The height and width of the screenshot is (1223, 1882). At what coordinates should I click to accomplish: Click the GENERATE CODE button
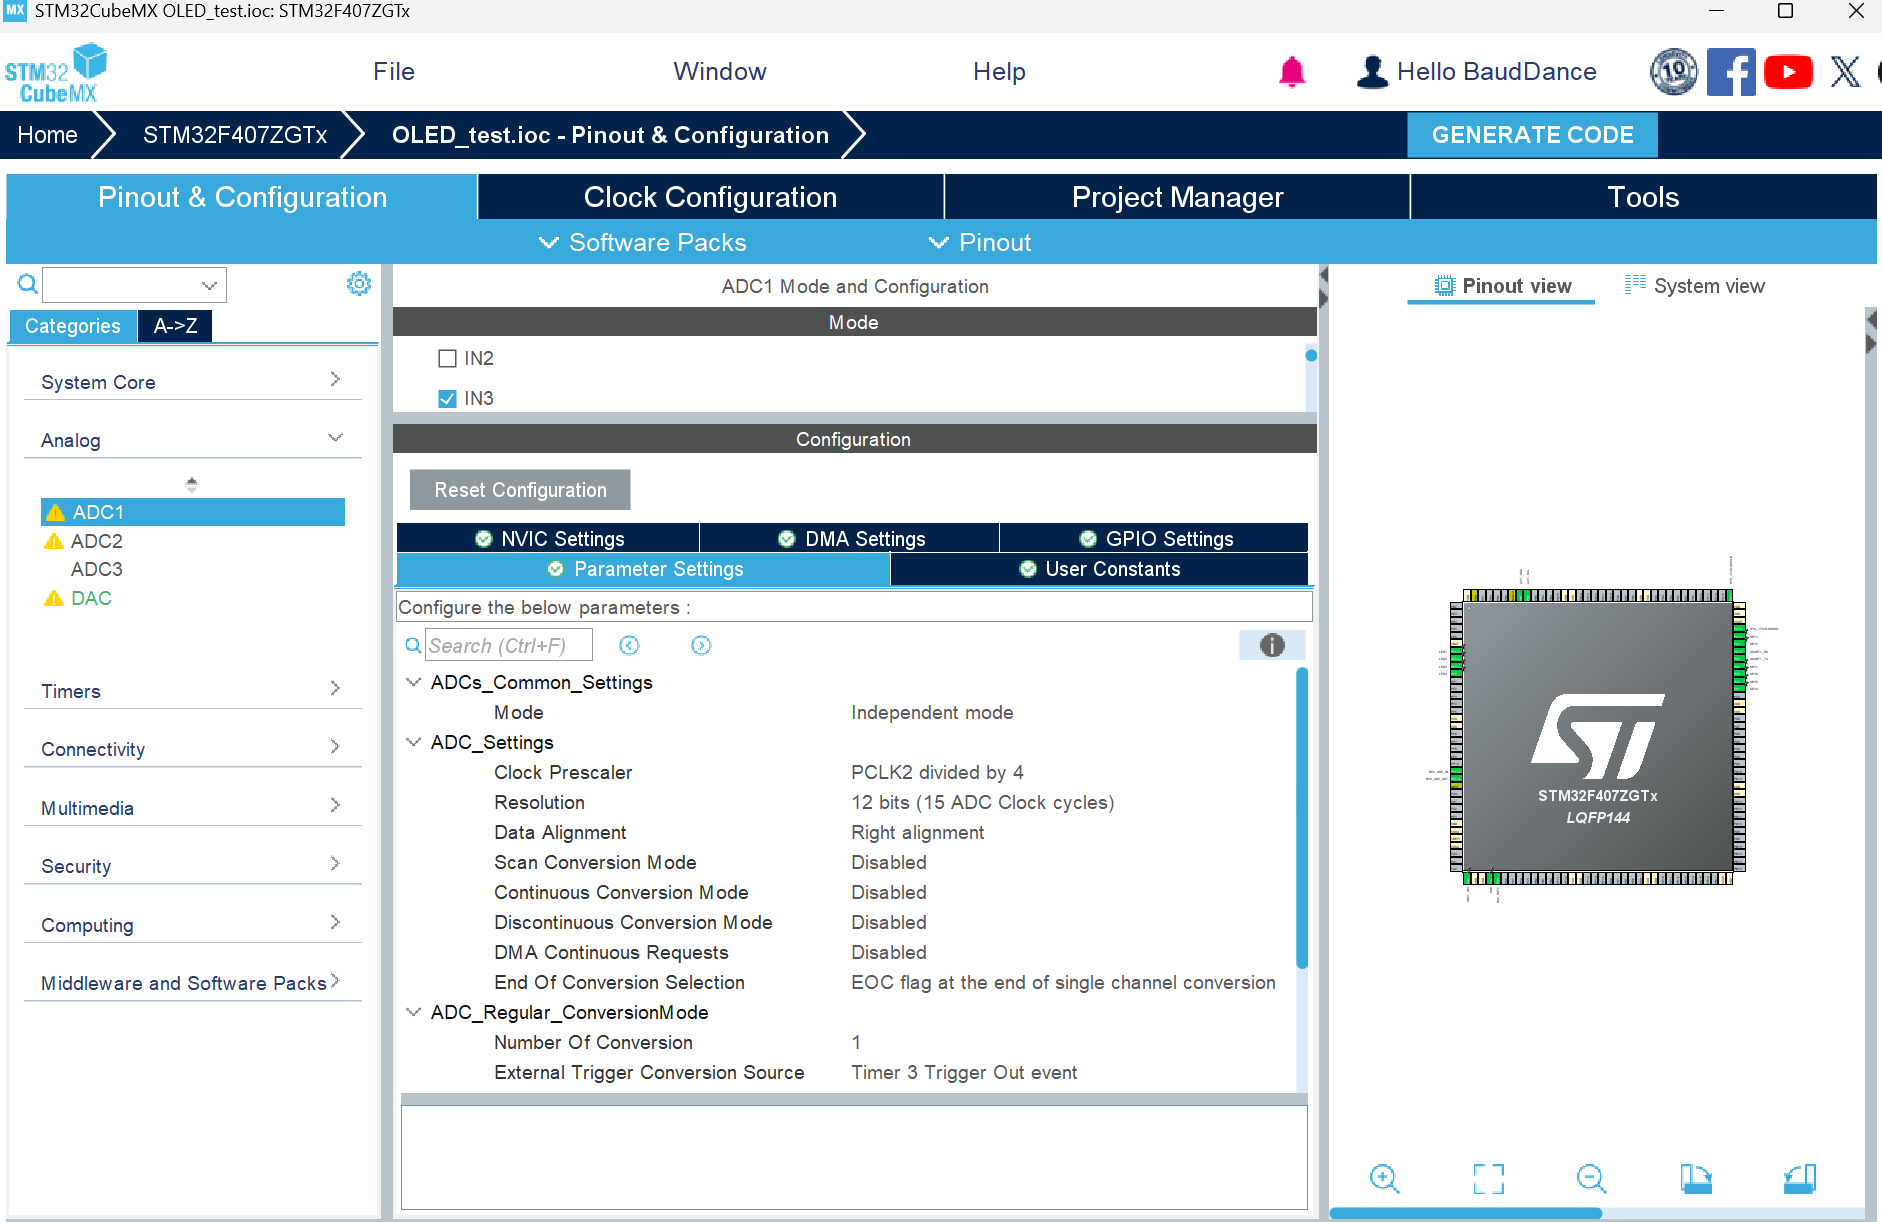(x=1532, y=135)
